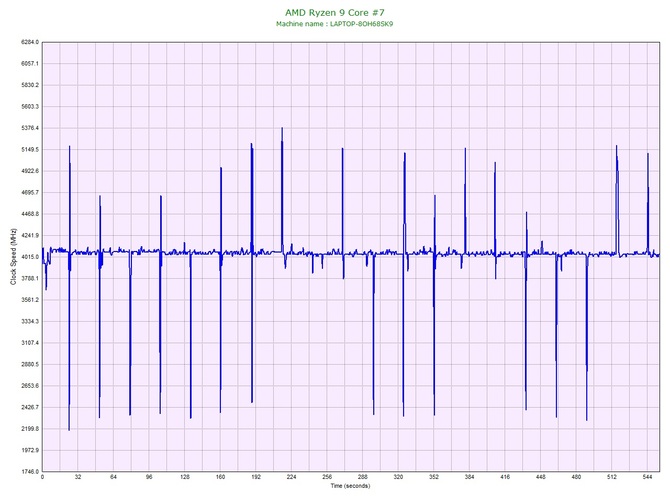Click the 2653.6 y-axis value
This screenshot has width=670, height=503.
pyautogui.click(x=29, y=386)
